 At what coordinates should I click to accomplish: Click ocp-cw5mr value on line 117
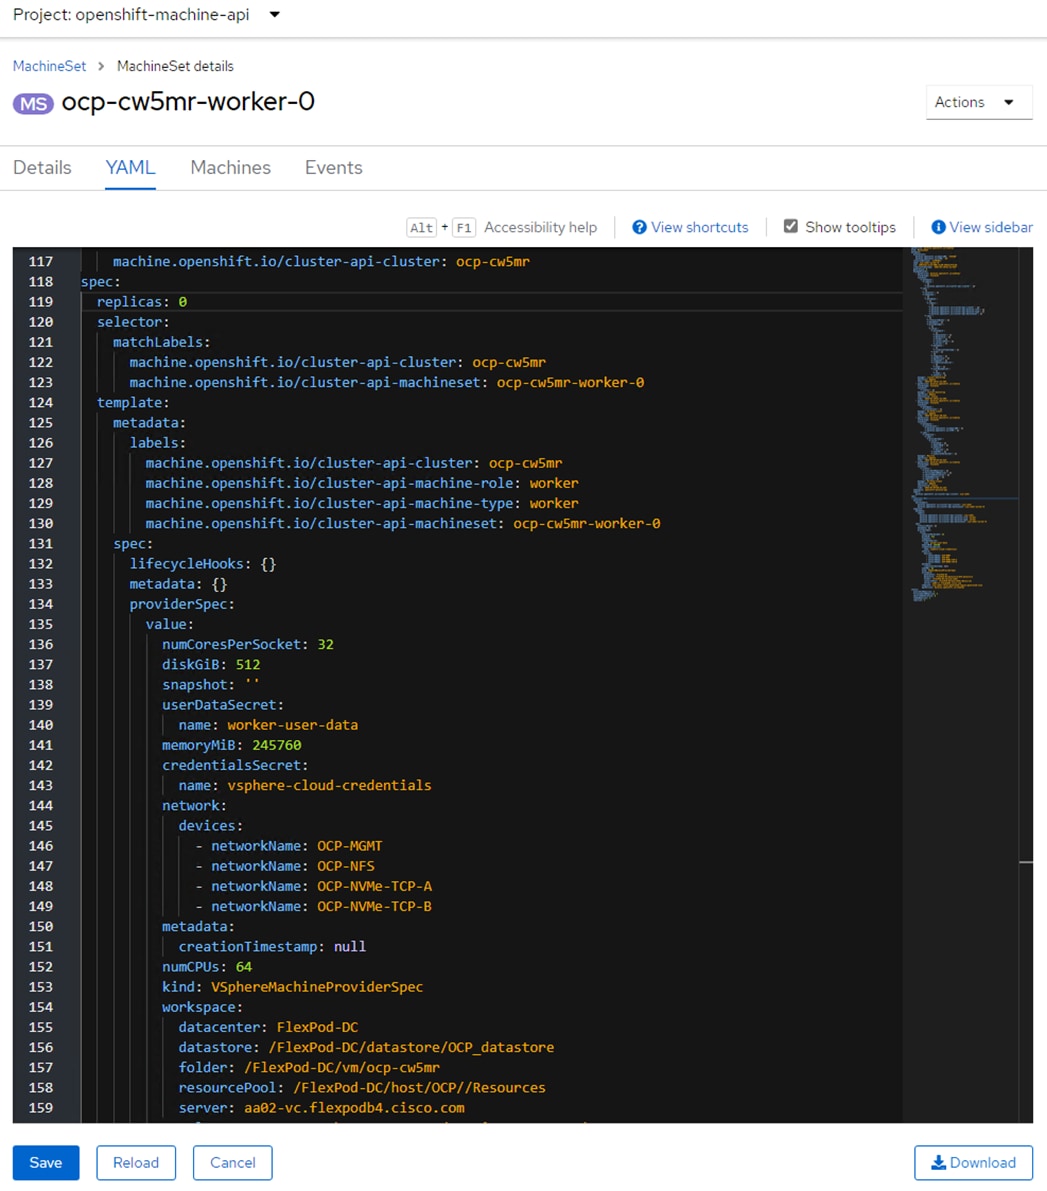pyautogui.click(x=492, y=261)
